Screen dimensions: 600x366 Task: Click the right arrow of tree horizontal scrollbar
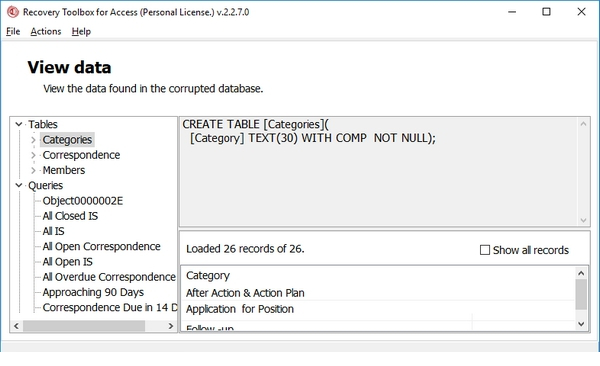click(x=171, y=326)
